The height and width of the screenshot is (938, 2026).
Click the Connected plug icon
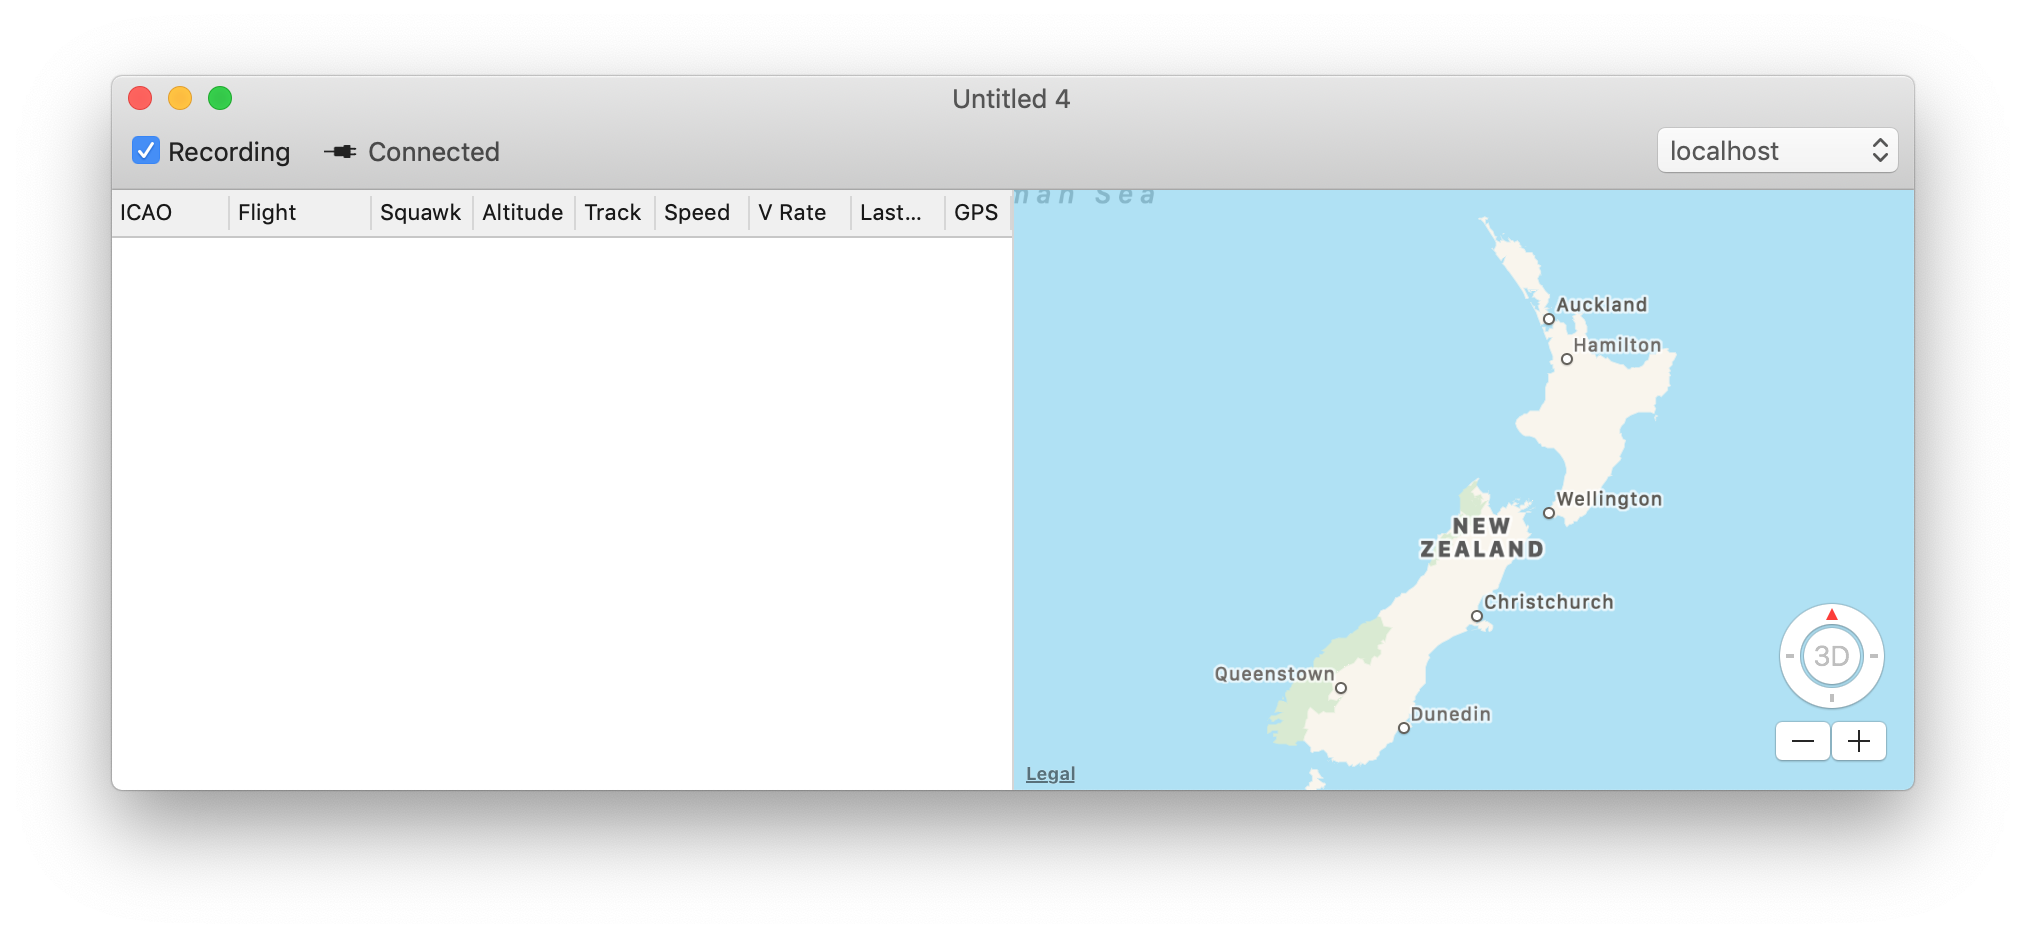340,152
